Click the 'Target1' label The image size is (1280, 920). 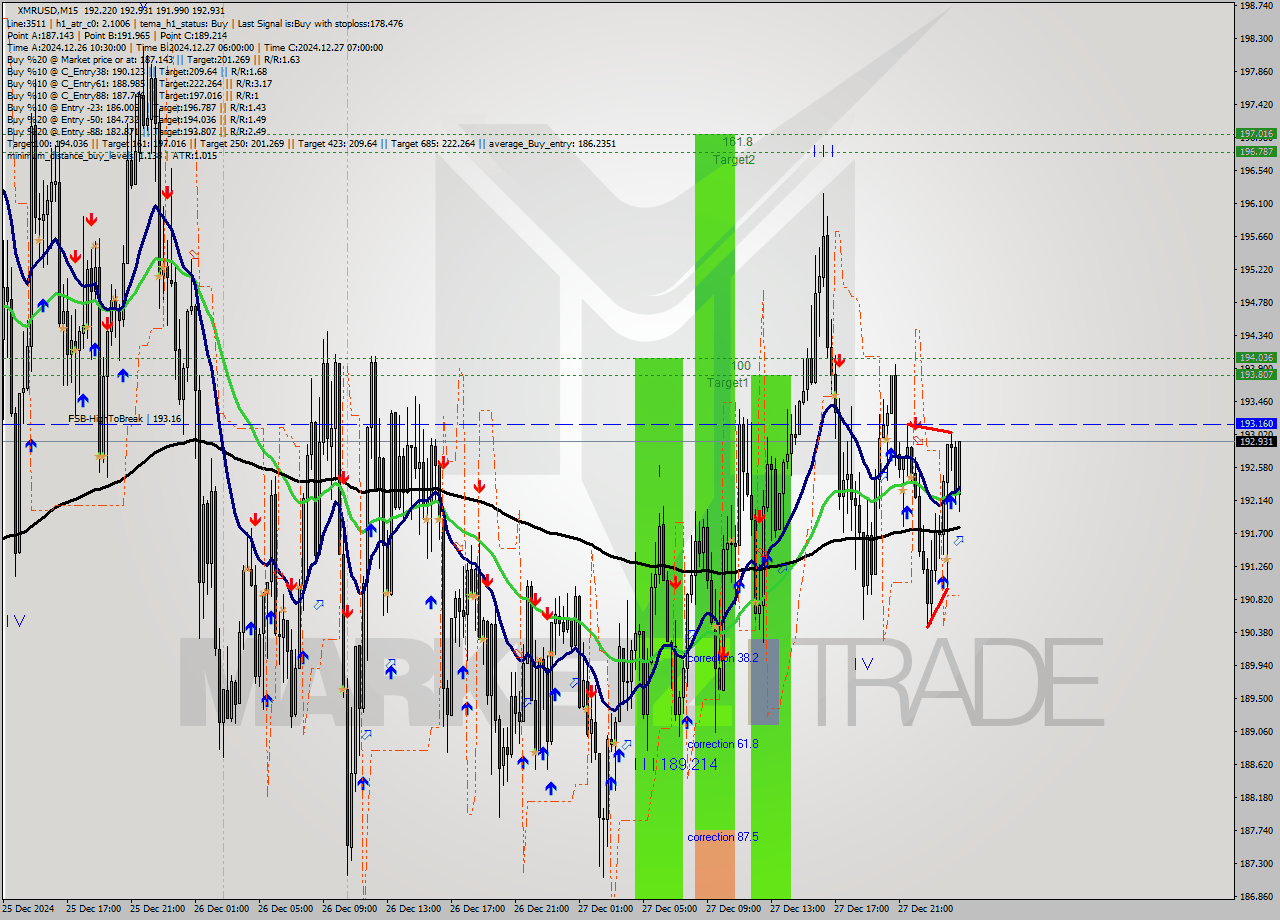(728, 383)
